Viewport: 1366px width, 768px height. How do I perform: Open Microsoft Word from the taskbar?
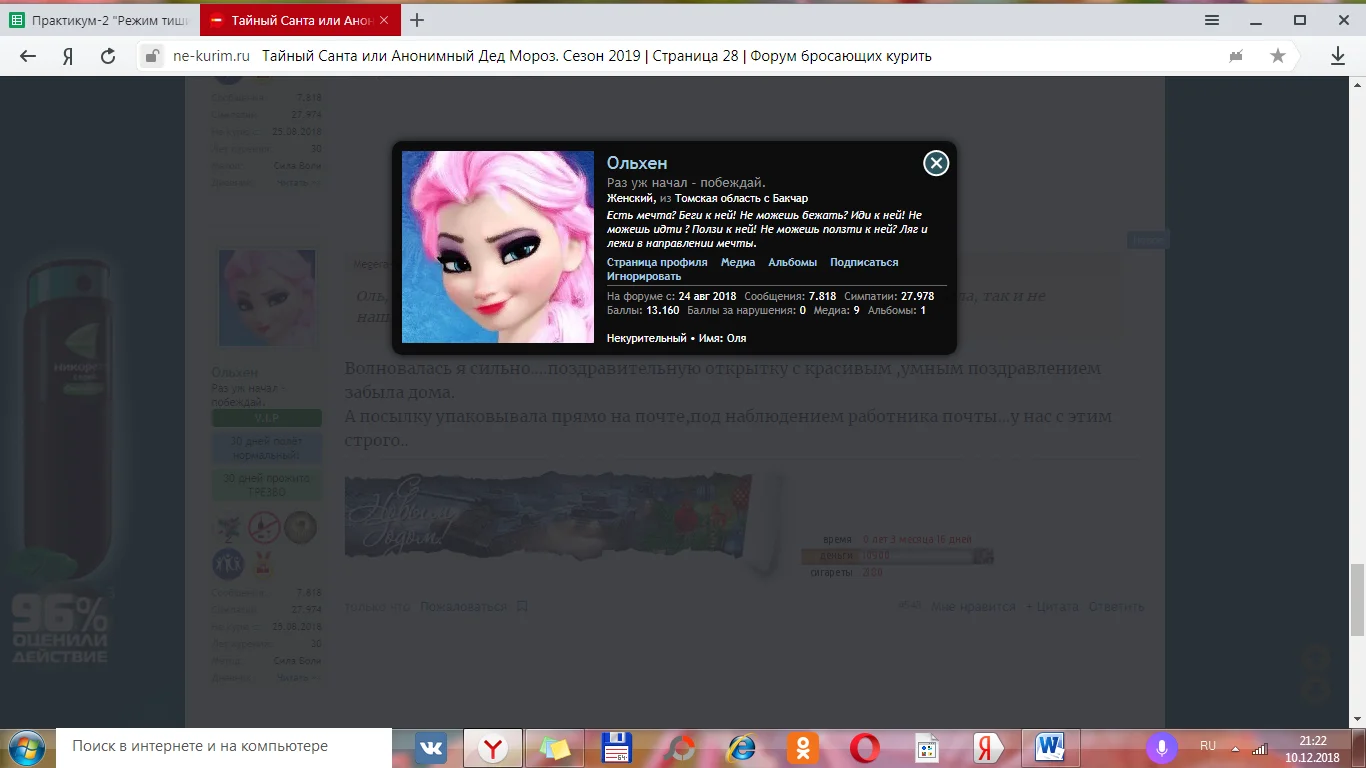(1051, 747)
